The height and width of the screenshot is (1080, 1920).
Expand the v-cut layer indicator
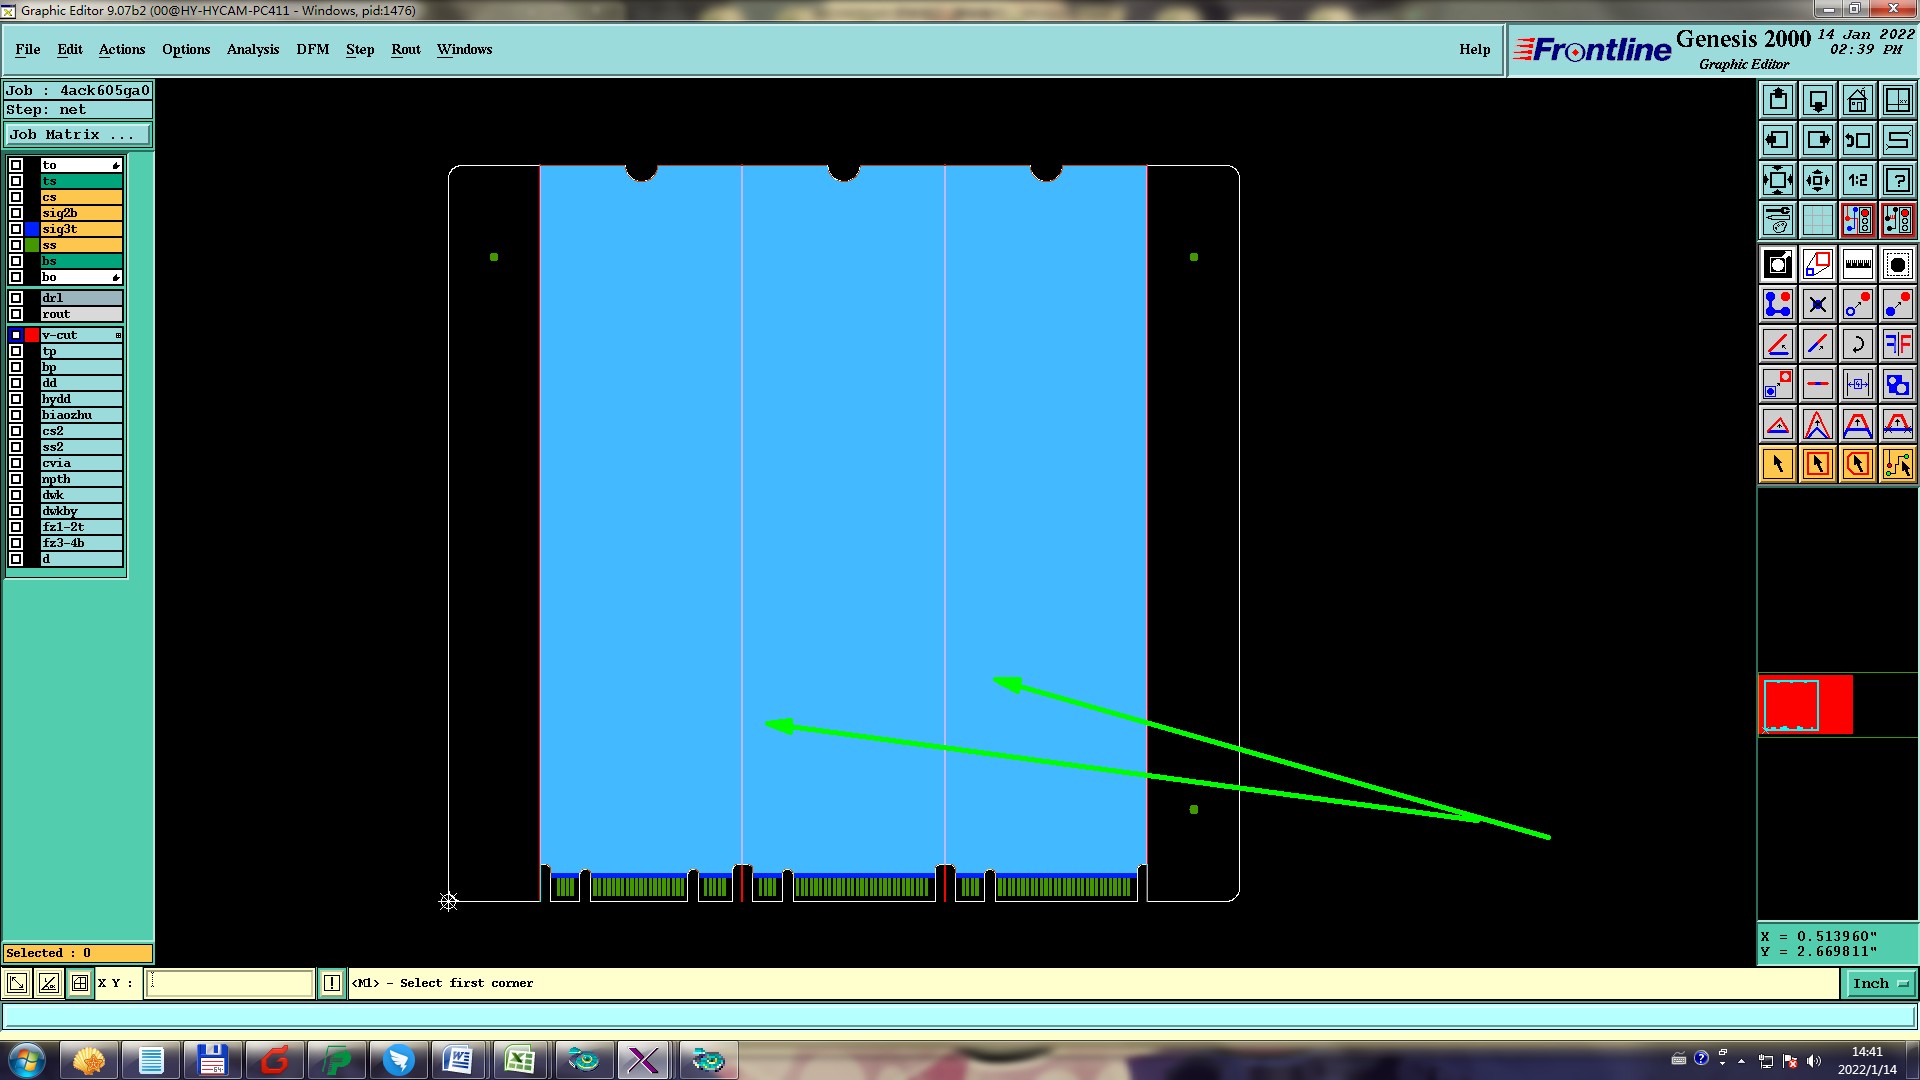click(118, 335)
